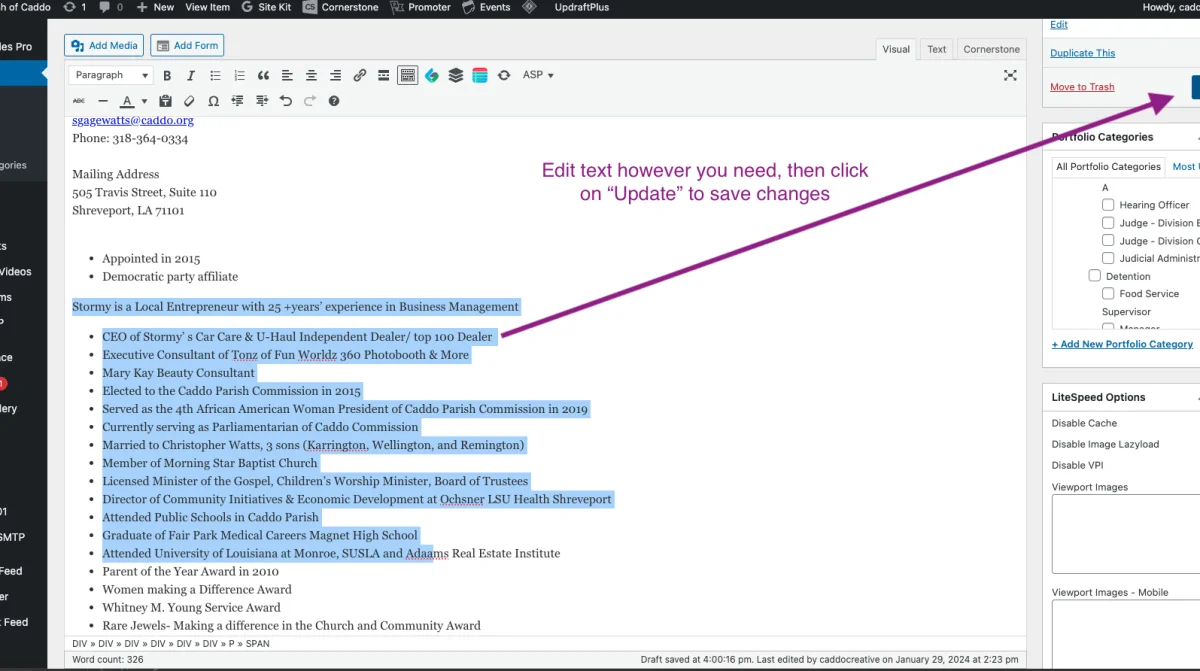Screen dimensions: 1200x671
Task: Toggle the bulleted list icon
Action: (x=215, y=75)
